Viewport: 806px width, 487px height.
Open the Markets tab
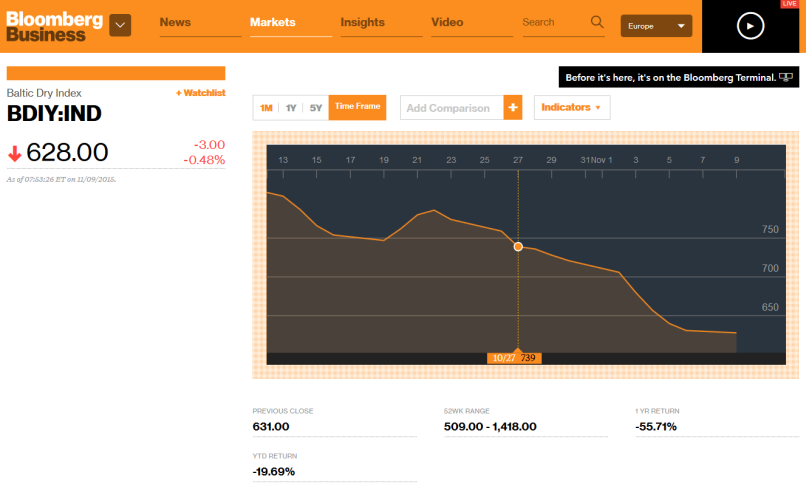tap(273, 22)
